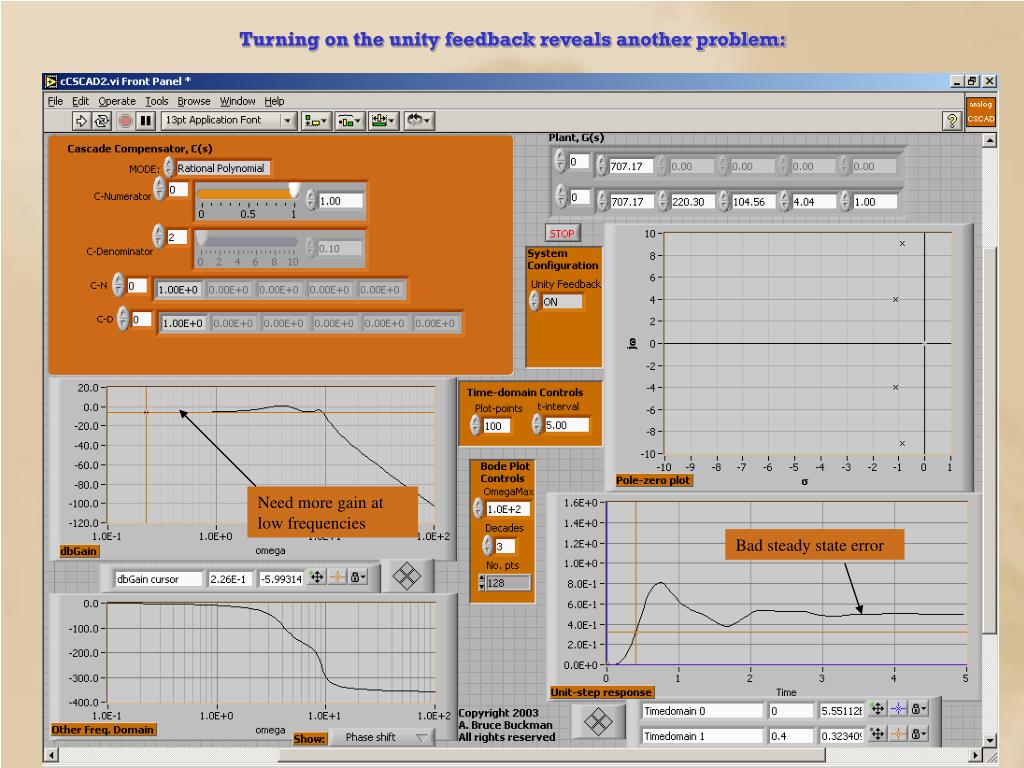
Task: Click the red STOP button
Action: point(562,233)
